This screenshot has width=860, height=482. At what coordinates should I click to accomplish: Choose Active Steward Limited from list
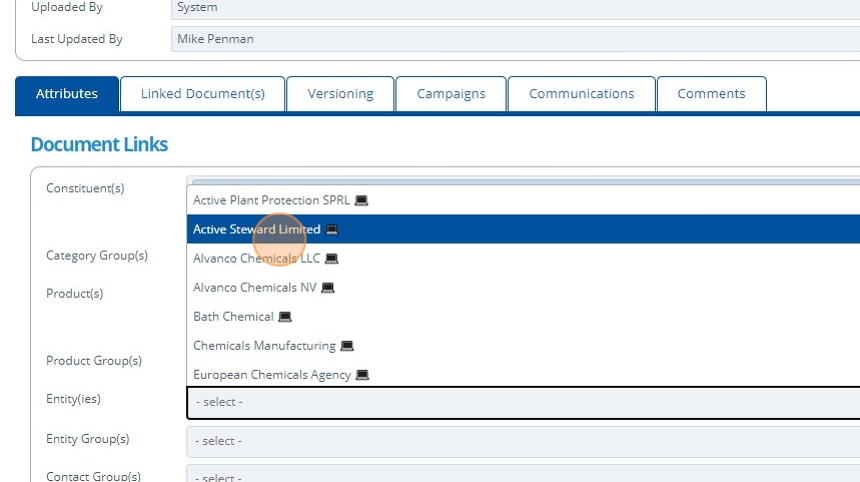pyautogui.click(x=523, y=229)
